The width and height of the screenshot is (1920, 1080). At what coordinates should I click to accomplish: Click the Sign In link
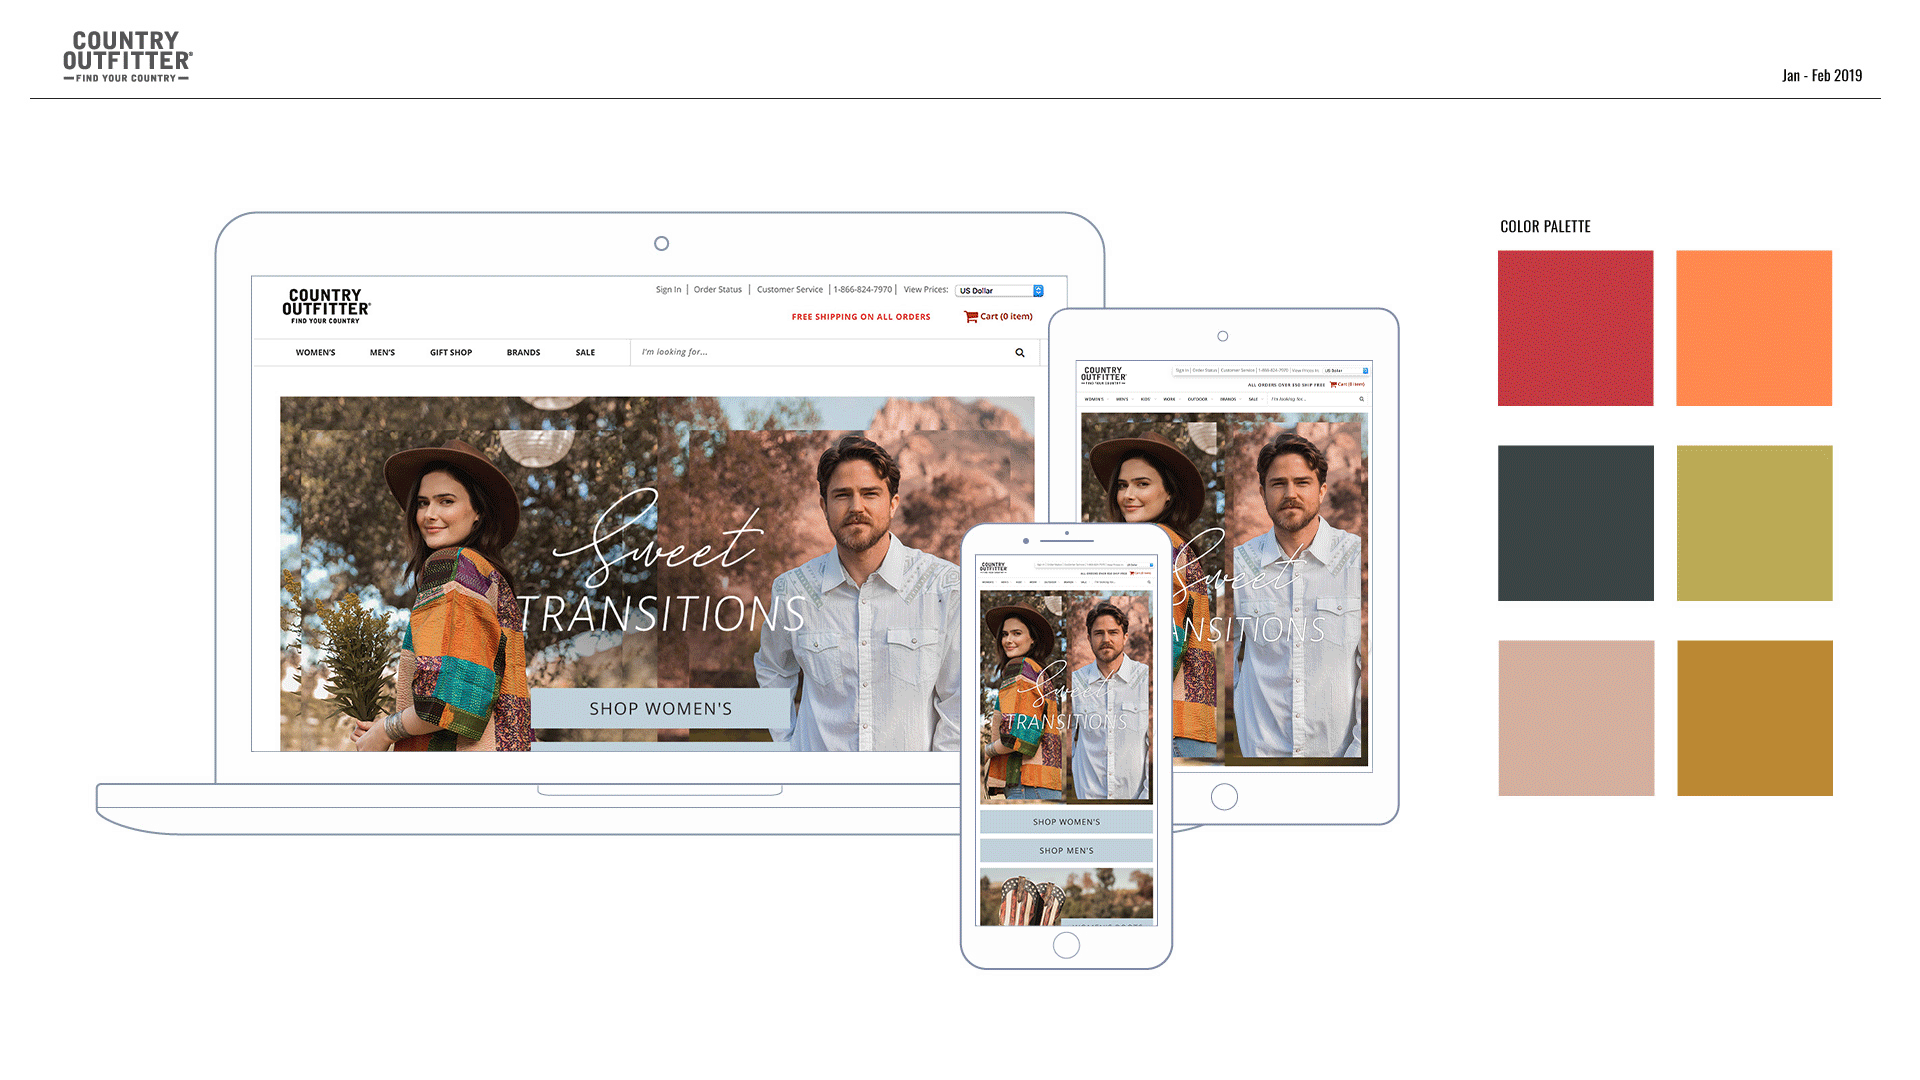[x=668, y=290]
